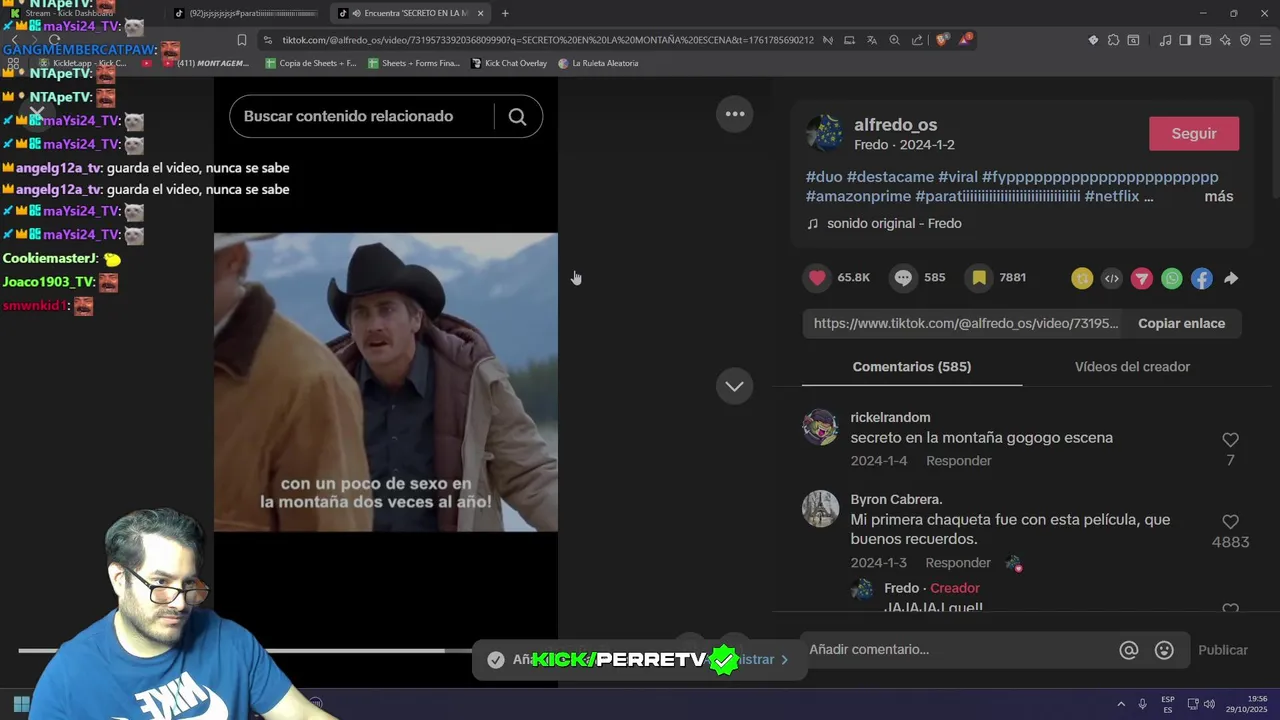Go to next video with down chevron
The height and width of the screenshot is (720, 1280).
pos(735,386)
